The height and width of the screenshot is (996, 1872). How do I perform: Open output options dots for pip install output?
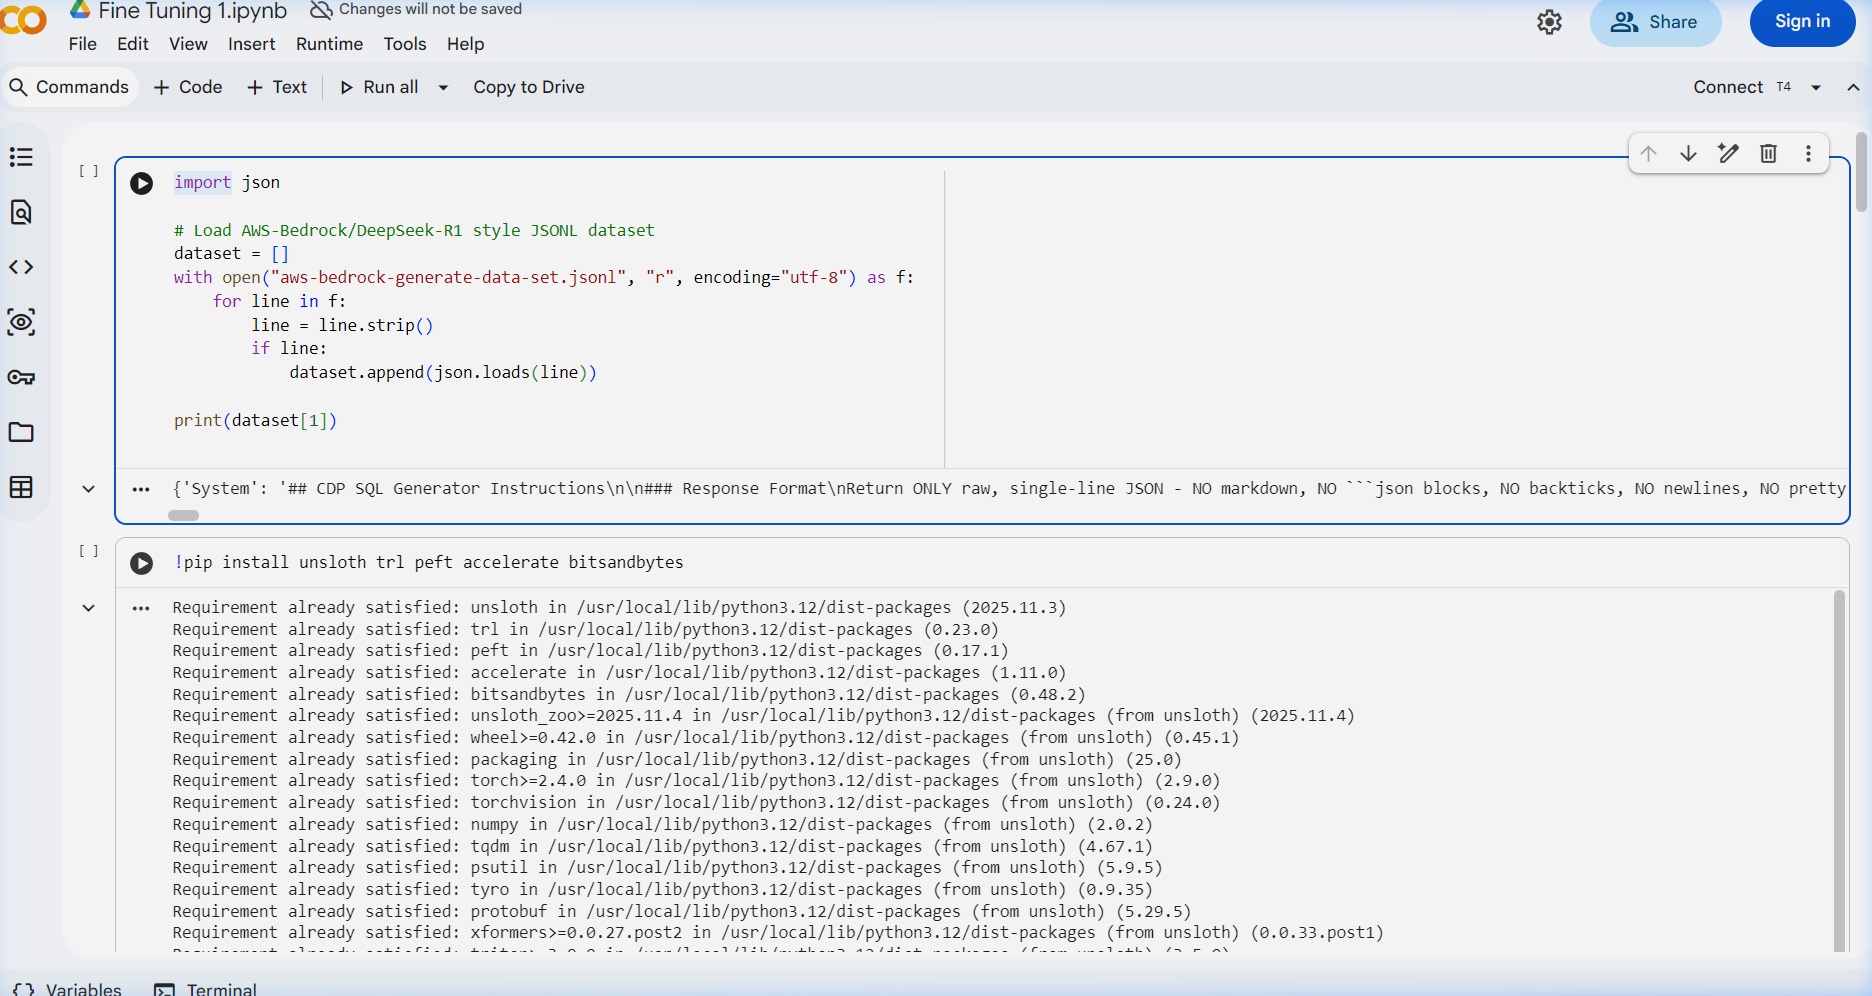pos(141,608)
